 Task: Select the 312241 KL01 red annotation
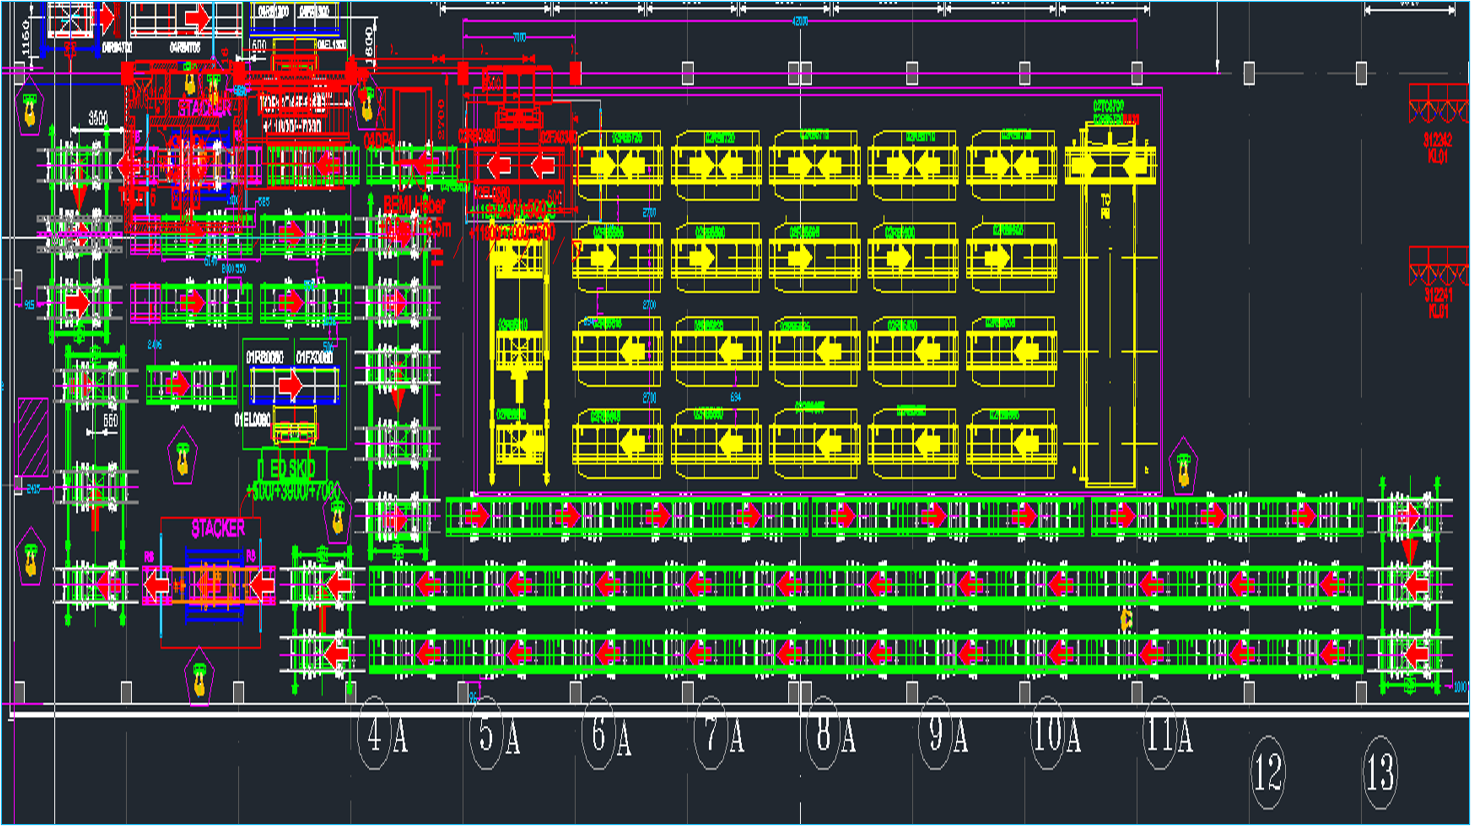pyautogui.click(x=1437, y=302)
